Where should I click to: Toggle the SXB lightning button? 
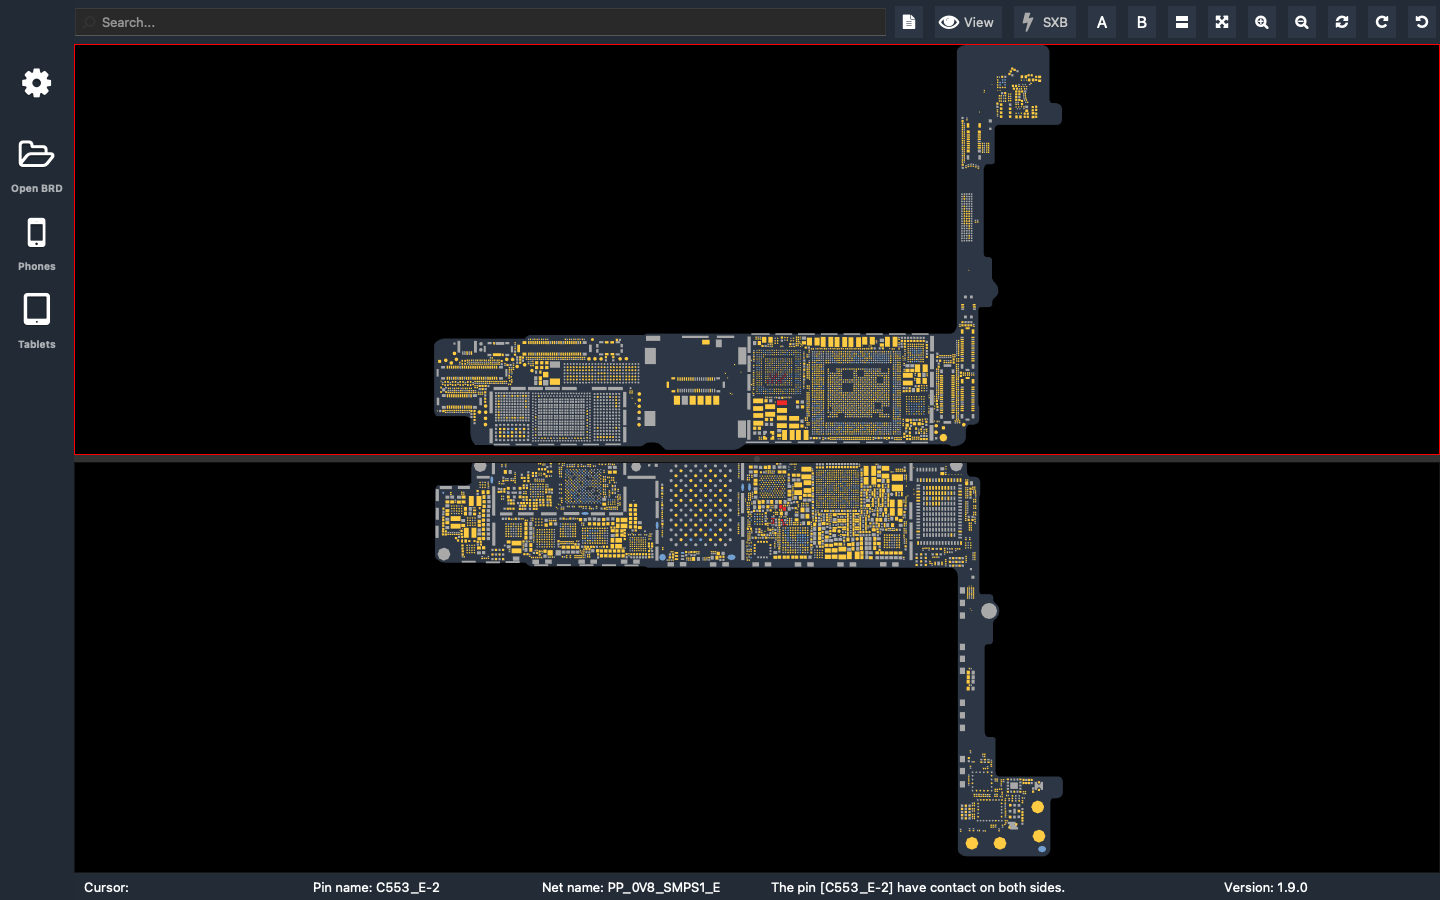click(x=1045, y=22)
